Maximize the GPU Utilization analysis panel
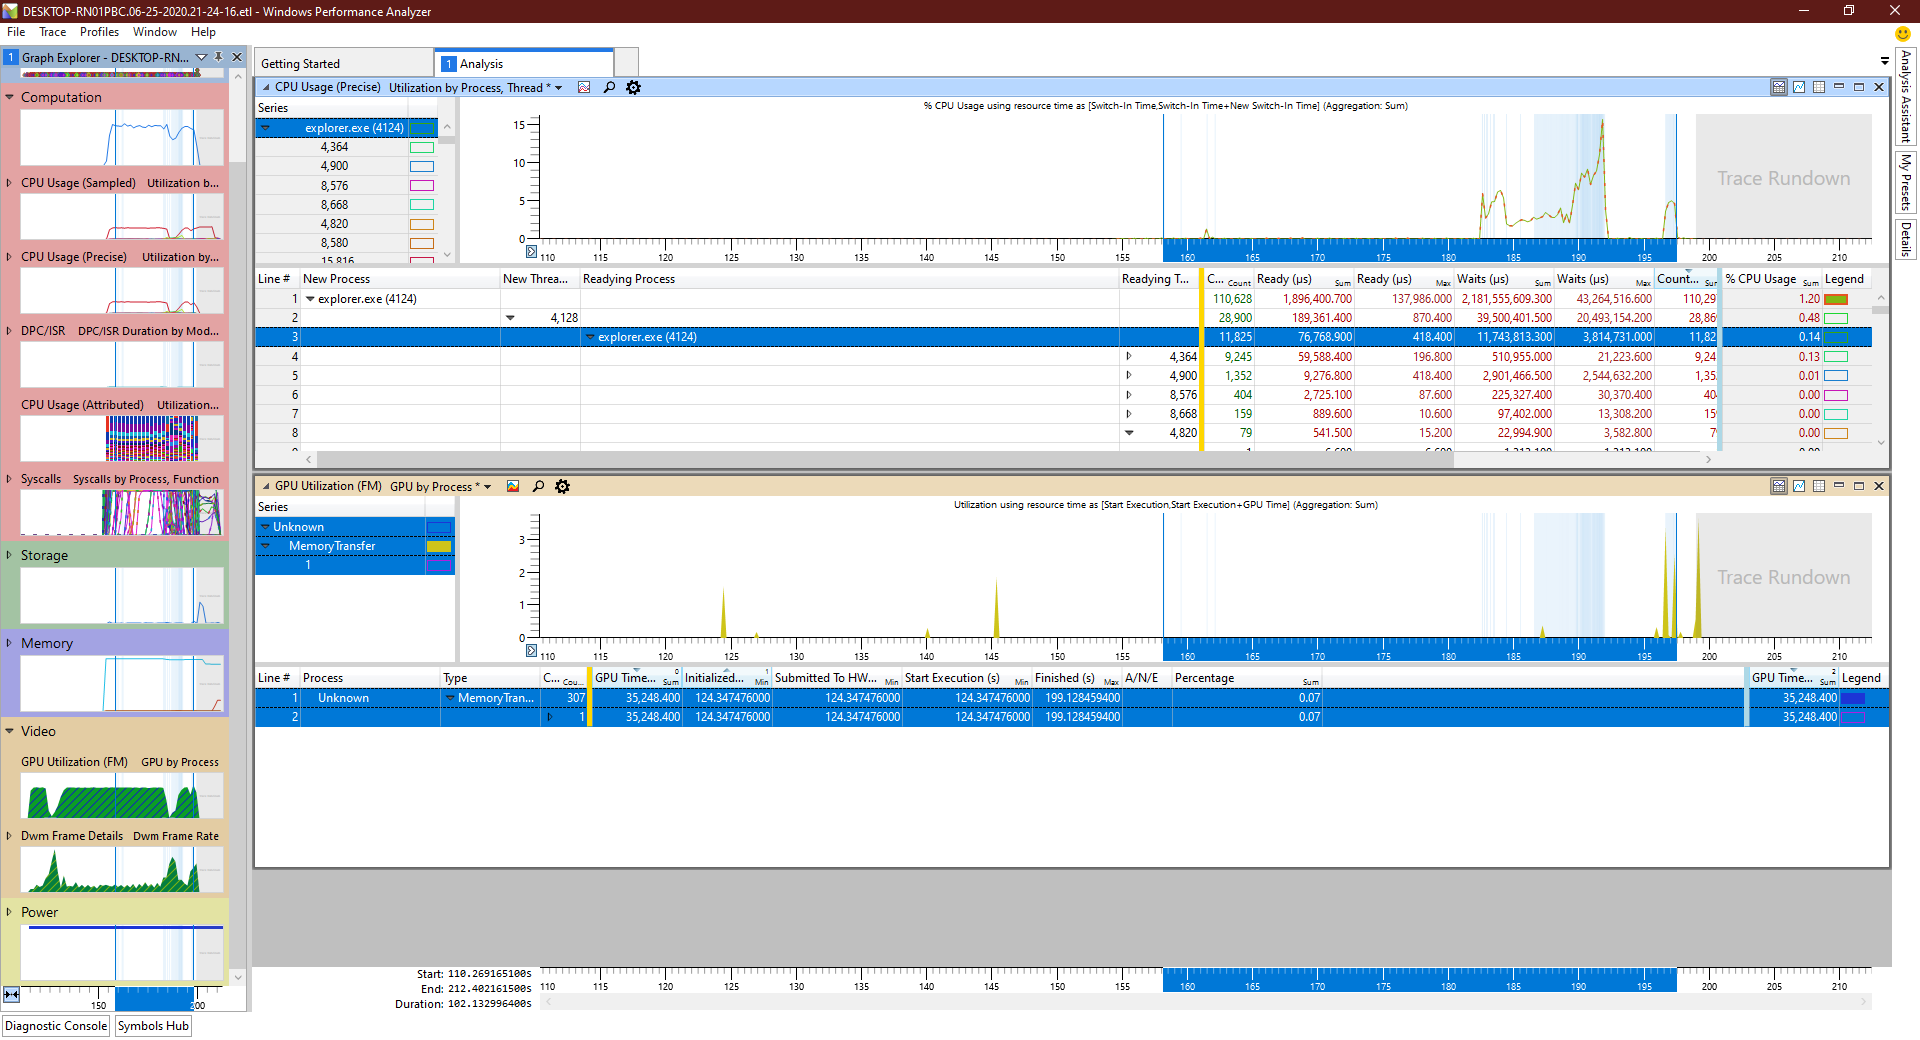Screen dimensions: 1920x1040 click(1859, 486)
